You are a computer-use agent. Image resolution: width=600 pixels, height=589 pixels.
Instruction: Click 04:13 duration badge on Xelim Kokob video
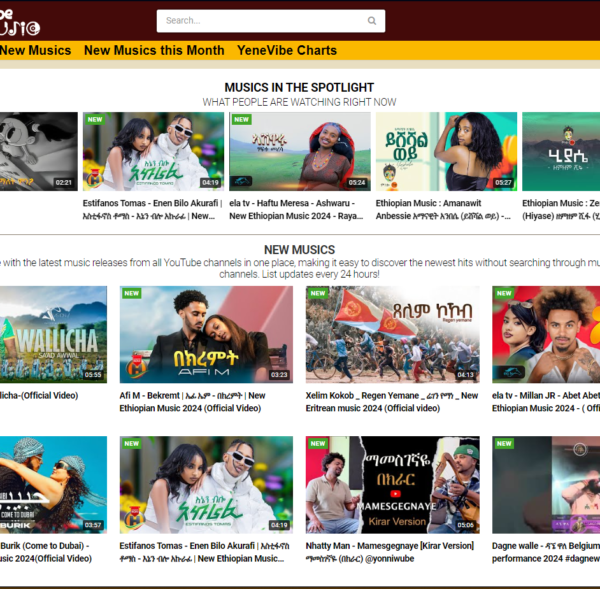[465, 375]
